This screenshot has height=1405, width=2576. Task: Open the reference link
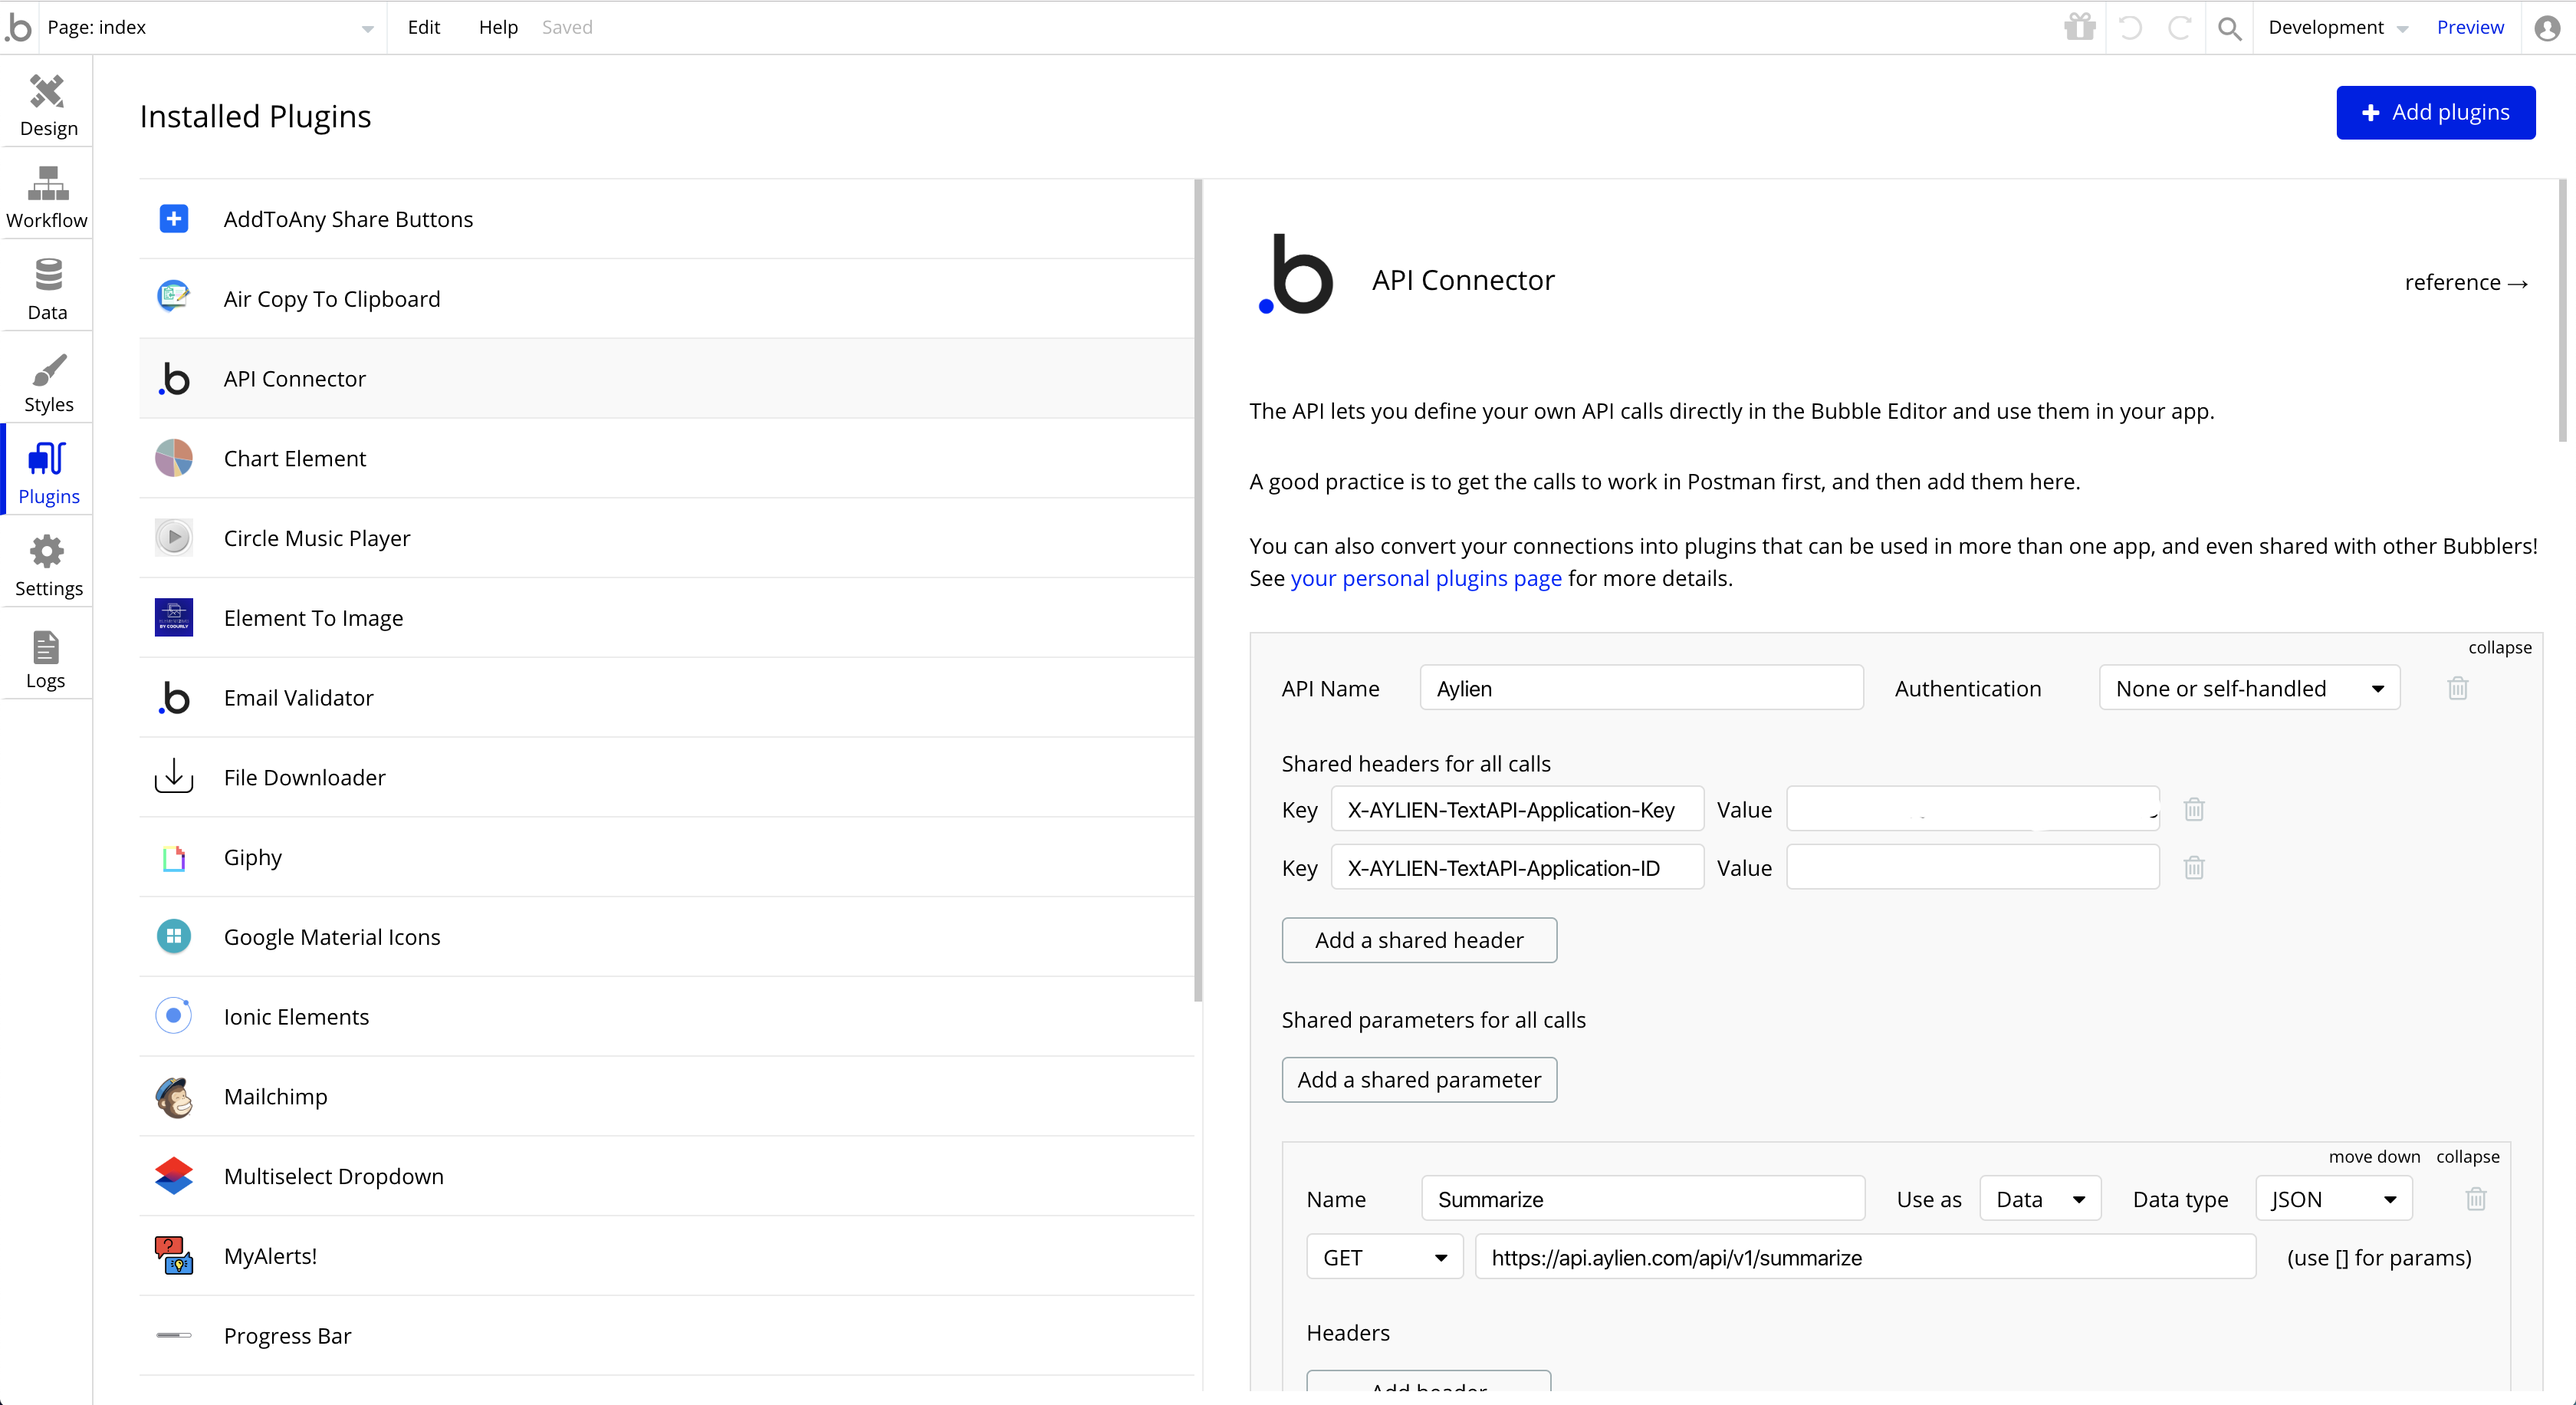tap(2466, 282)
